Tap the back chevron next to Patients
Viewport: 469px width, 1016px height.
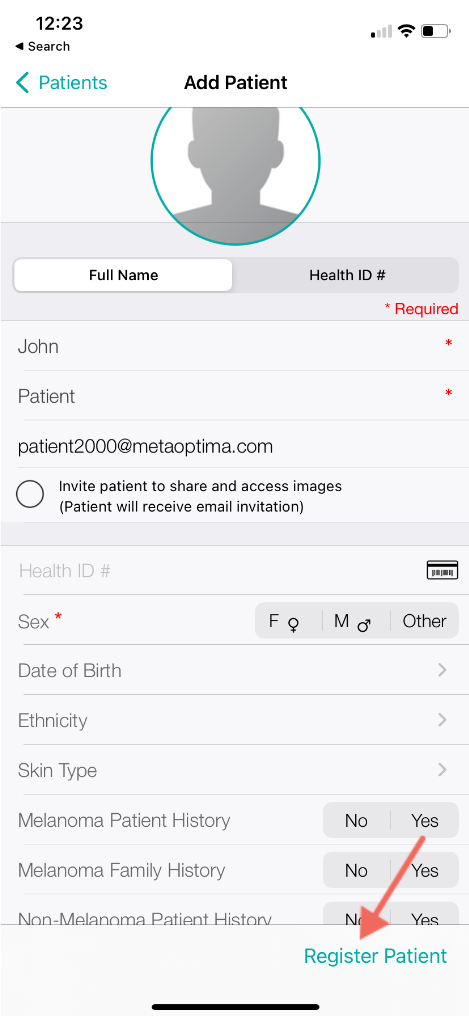23,83
